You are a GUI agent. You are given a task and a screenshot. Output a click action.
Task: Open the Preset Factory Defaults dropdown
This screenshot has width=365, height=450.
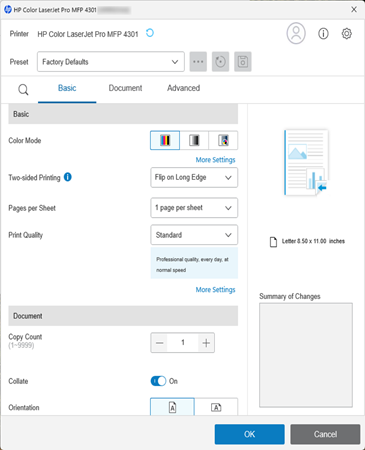[x=111, y=62]
